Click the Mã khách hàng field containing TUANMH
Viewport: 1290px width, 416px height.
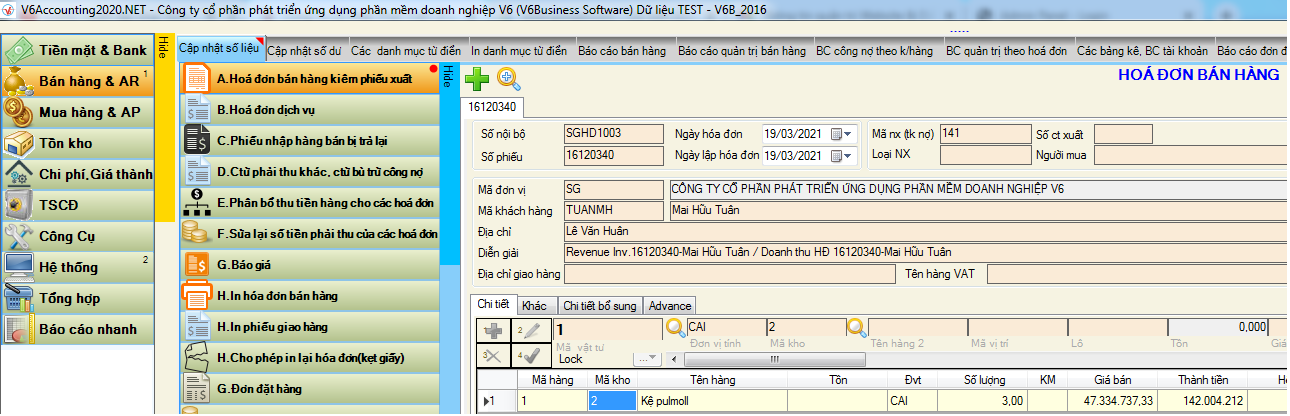612,210
